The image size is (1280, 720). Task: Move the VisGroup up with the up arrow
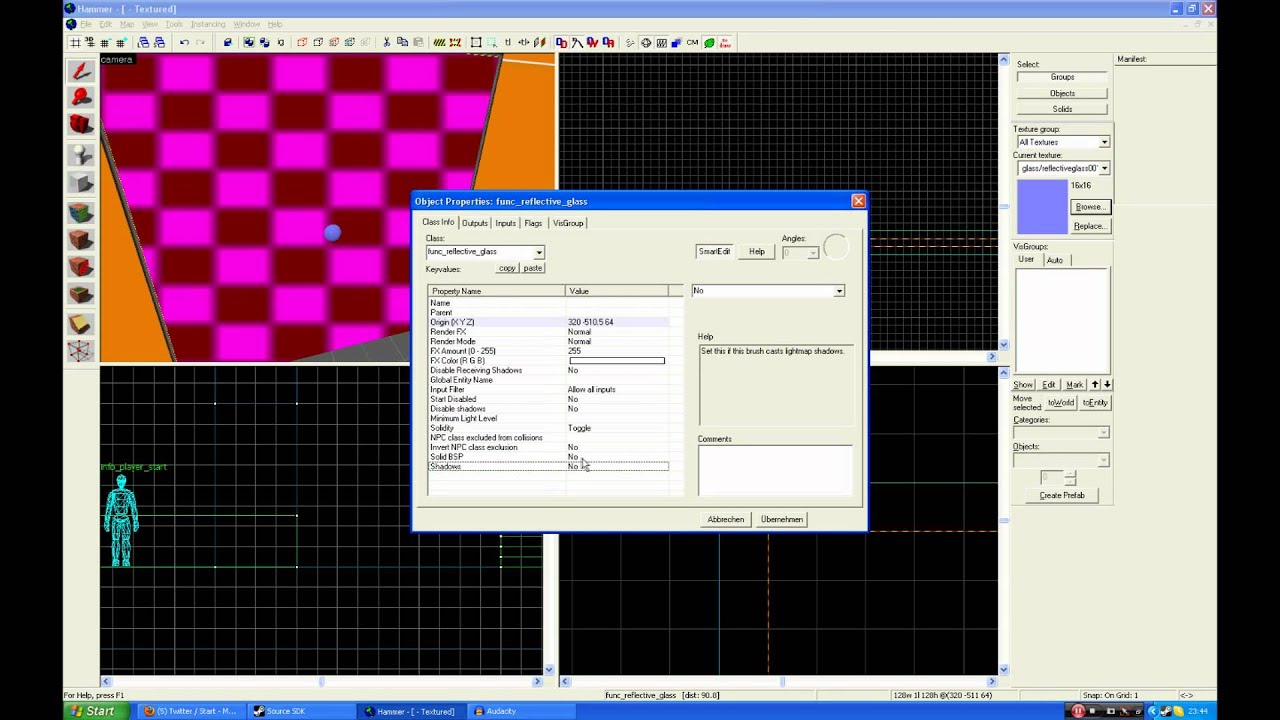pos(1095,385)
